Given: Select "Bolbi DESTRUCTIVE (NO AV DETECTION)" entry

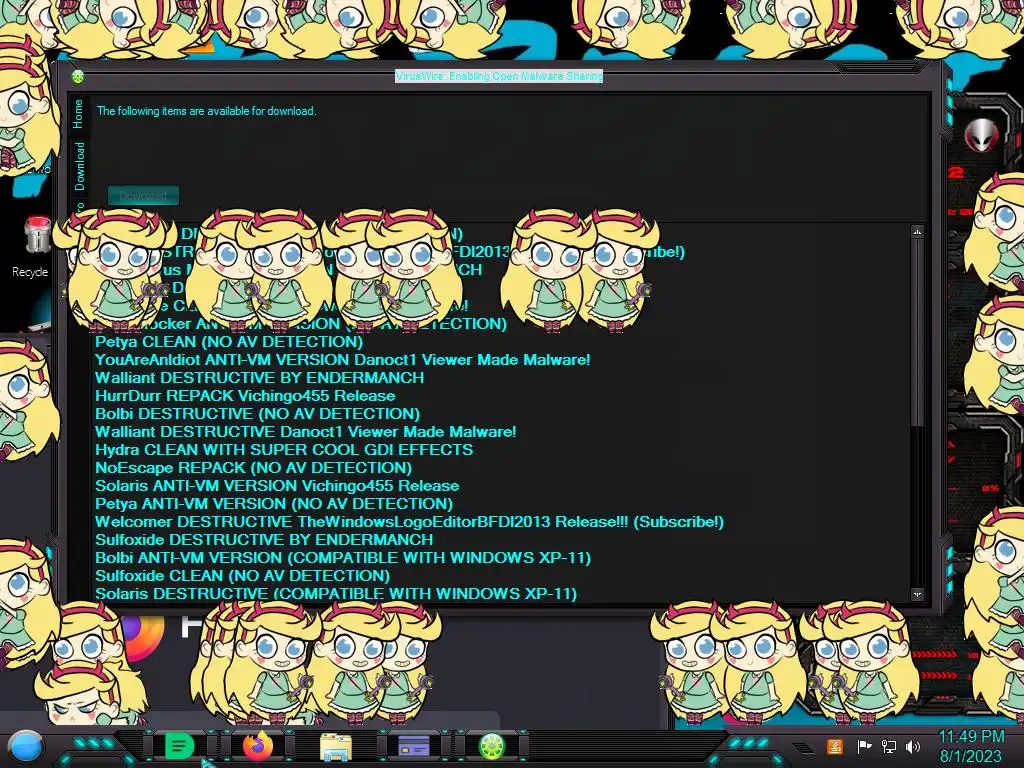Looking at the screenshot, I should pos(257,413).
